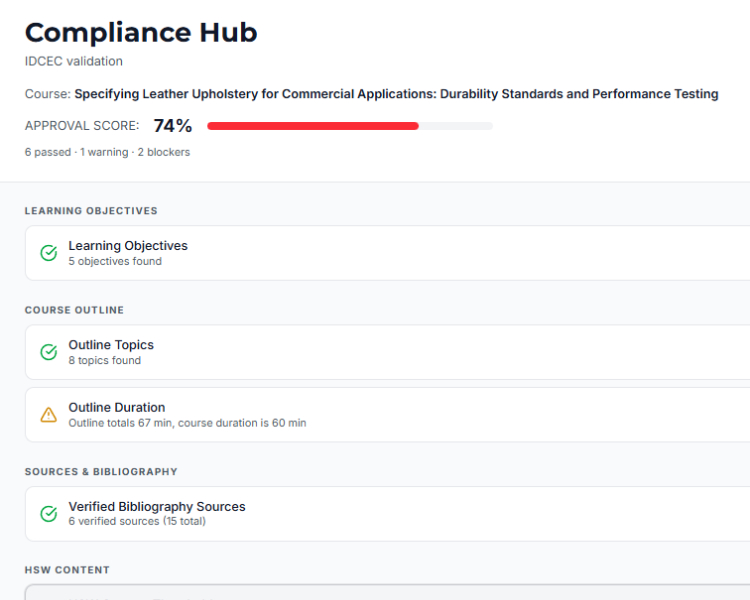Open the Learning Objectives card title
Image resolution: width=750 pixels, height=600 pixels.
pyautogui.click(x=127, y=245)
